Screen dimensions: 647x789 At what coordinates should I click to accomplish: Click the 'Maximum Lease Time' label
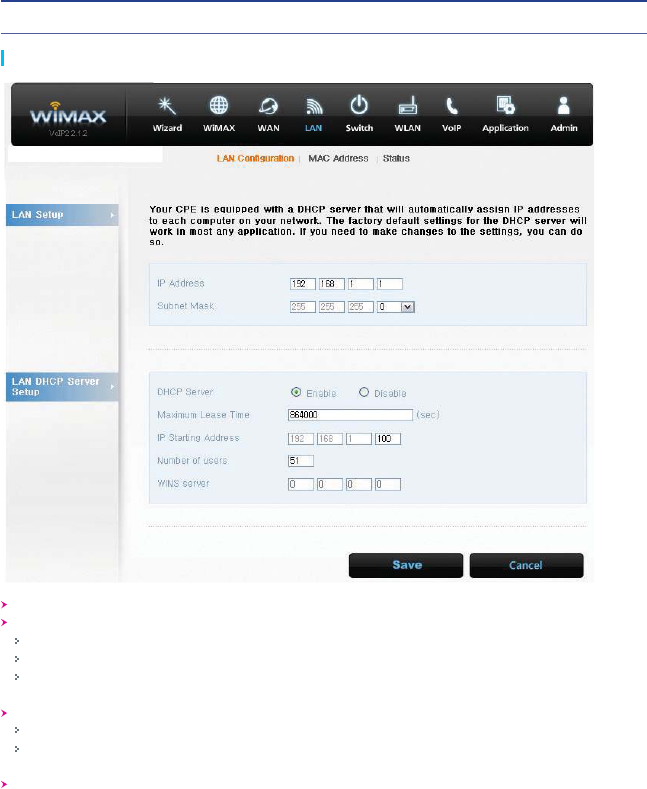coord(203,415)
